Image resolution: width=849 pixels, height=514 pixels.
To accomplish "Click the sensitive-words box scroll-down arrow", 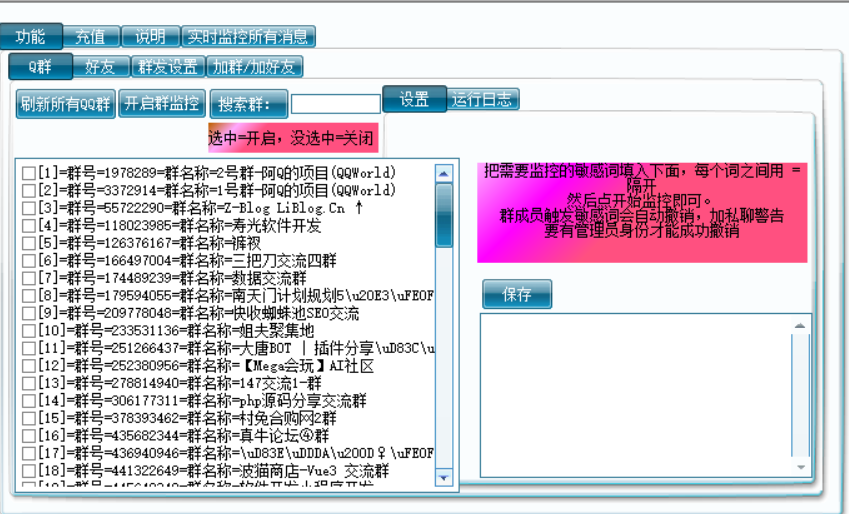I will coord(800,467).
